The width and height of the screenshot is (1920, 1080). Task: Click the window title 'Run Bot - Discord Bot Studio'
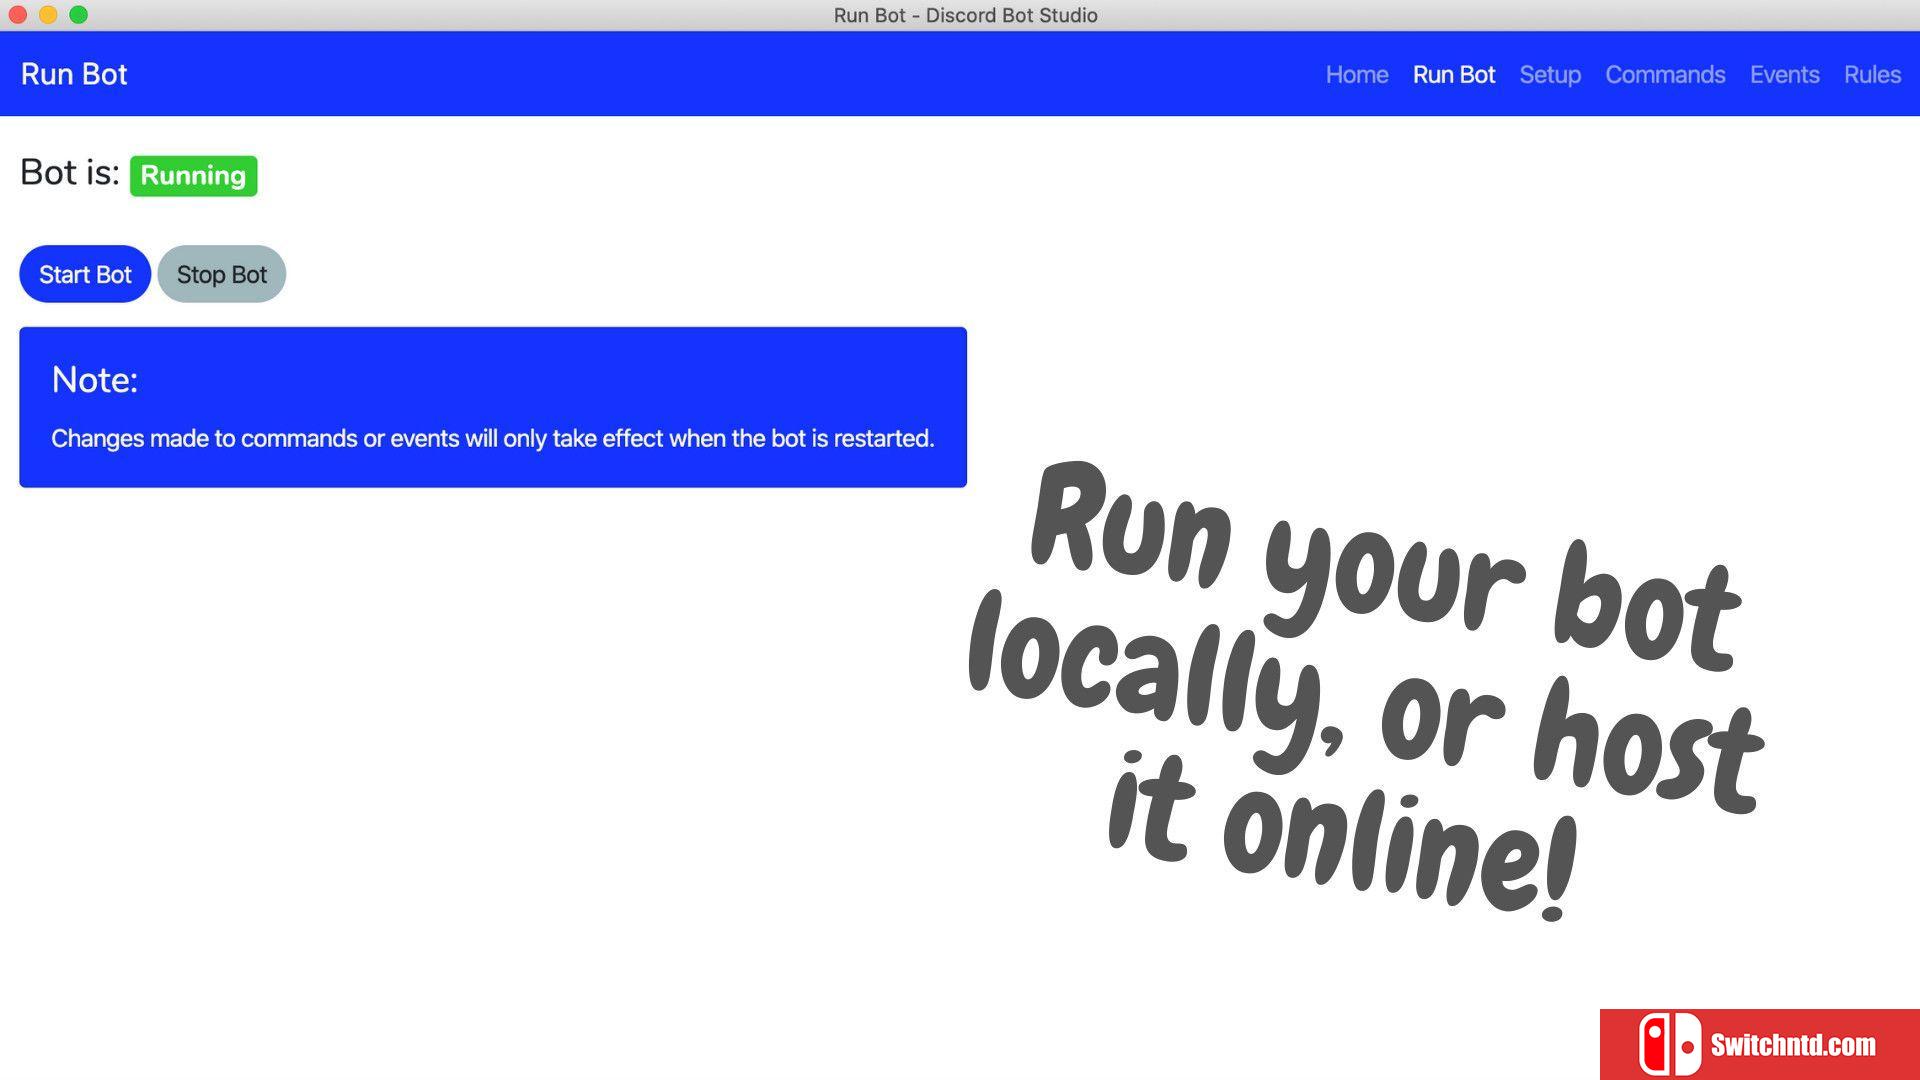click(x=965, y=15)
